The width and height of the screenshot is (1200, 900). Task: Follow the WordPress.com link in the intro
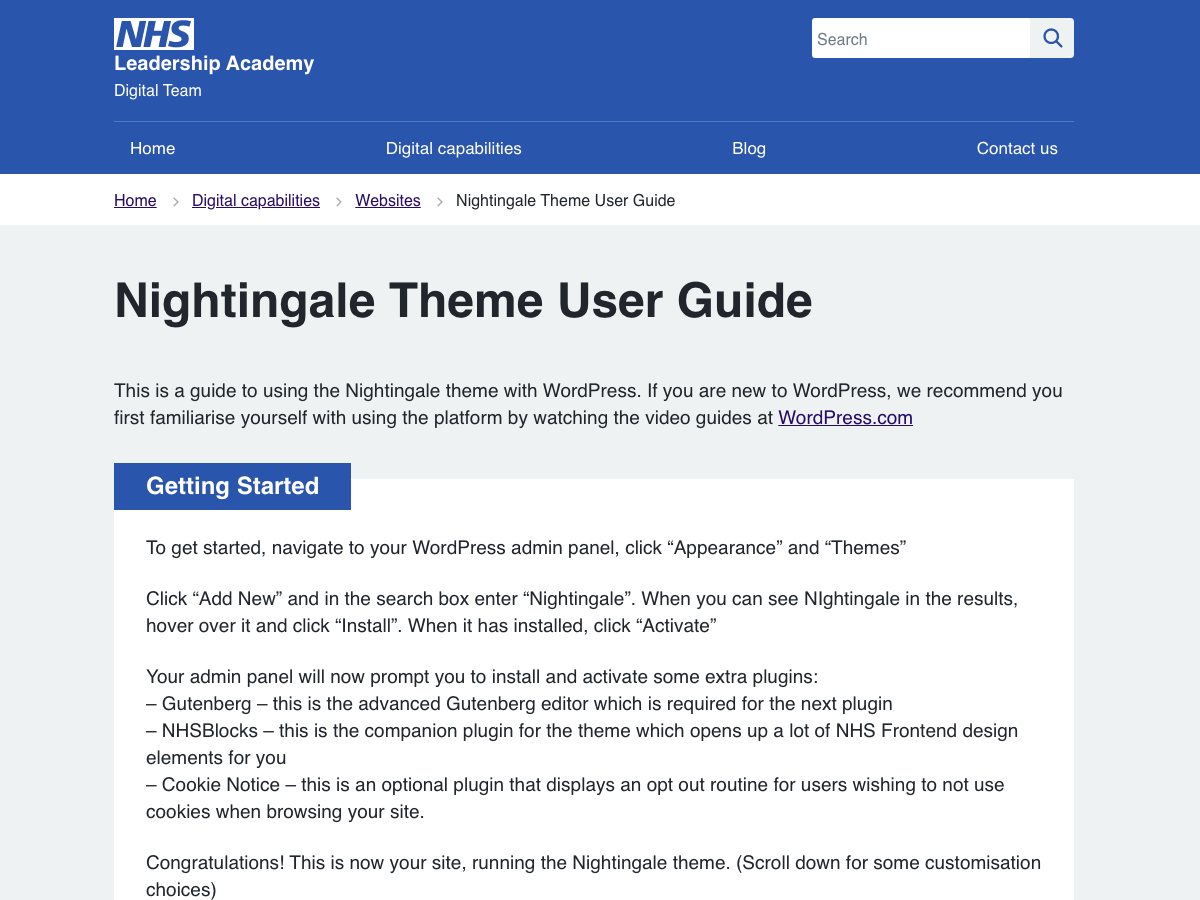click(845, 417)
